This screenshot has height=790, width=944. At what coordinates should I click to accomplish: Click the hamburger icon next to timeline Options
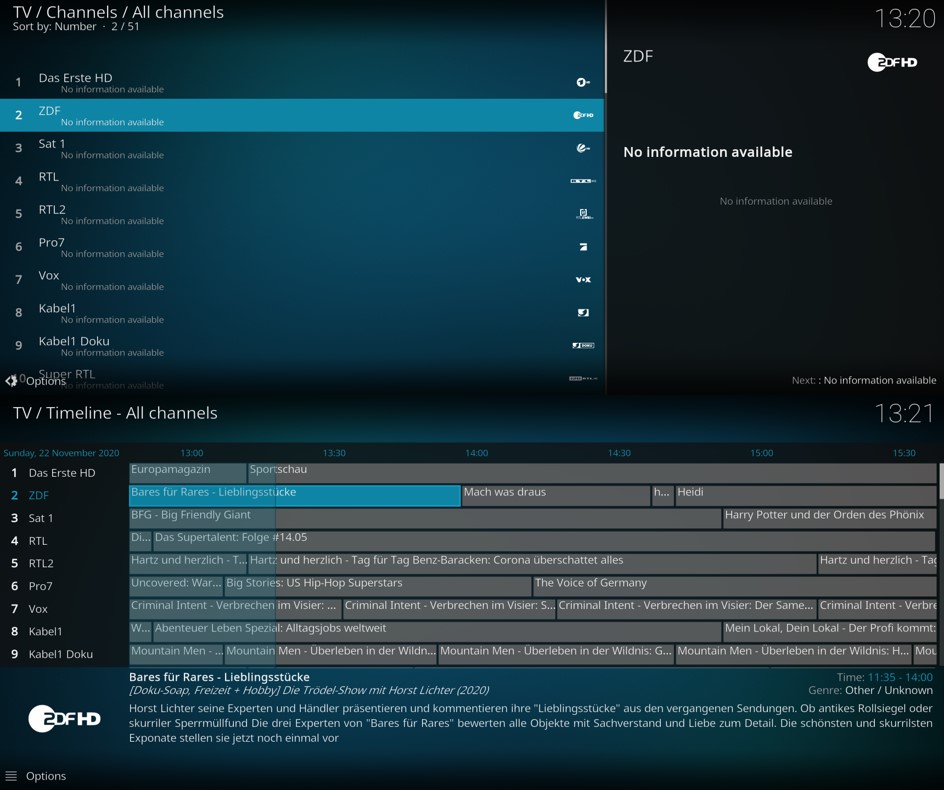click(x=11, y=776)
